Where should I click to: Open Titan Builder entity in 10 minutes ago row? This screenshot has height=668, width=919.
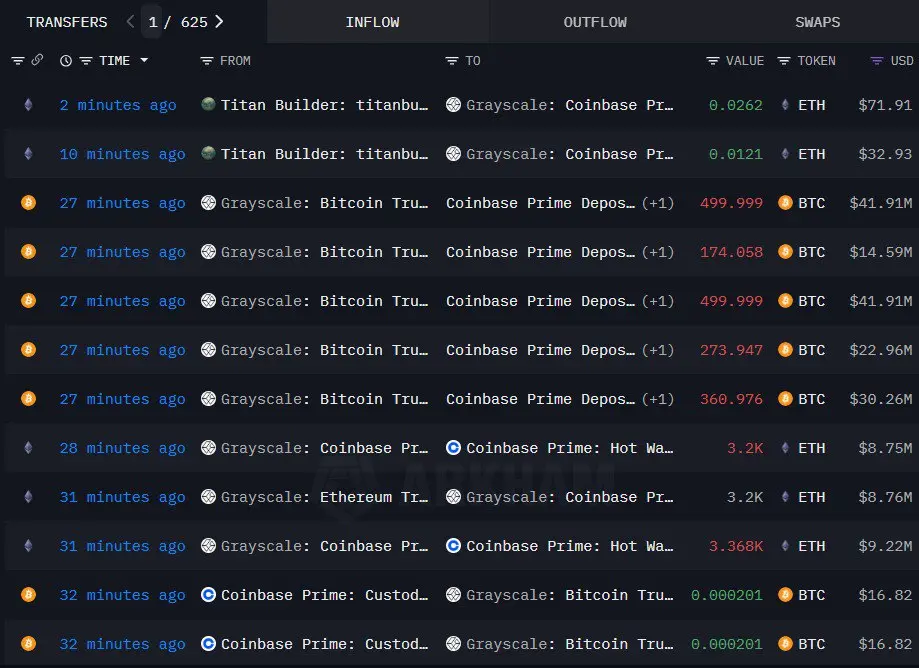(324, 154)
